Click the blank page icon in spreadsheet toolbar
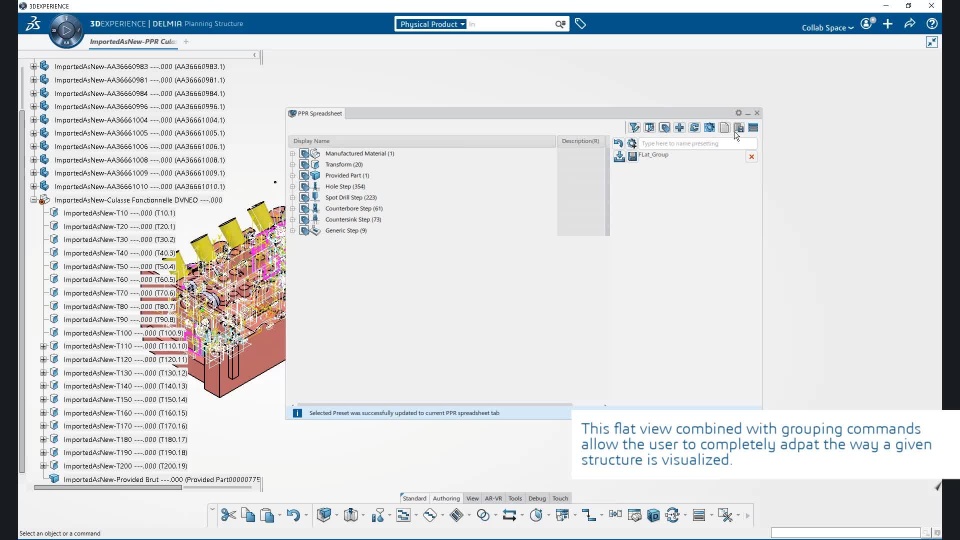Image resolution: width=960 pixels, height=540 pixels. tap(724, 127)
